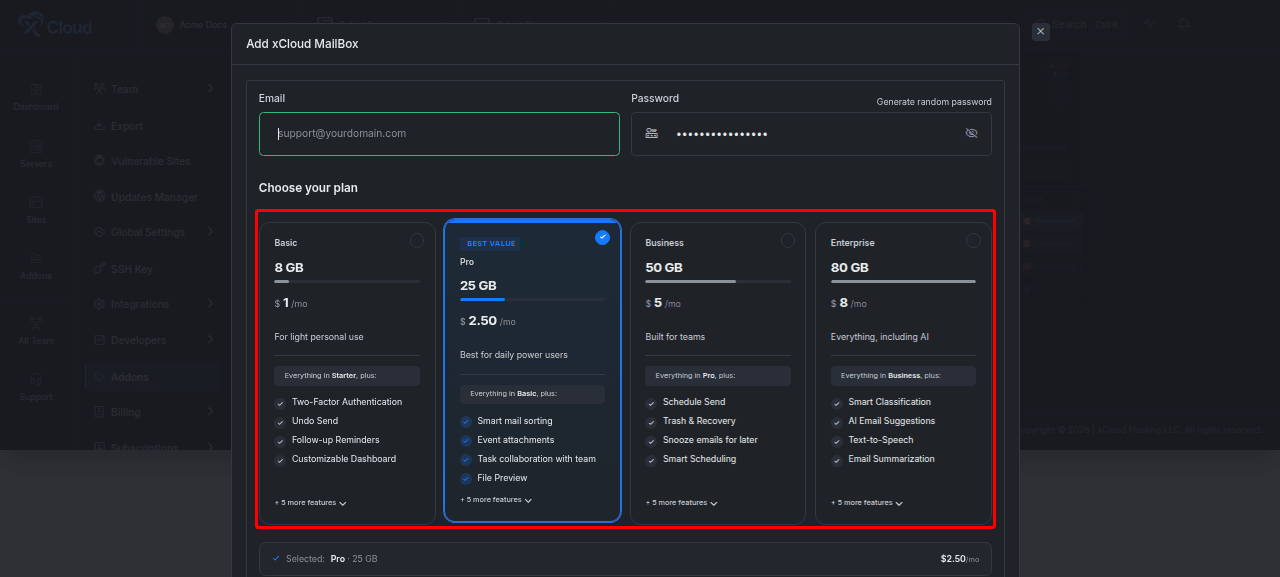Viewport: 1280px width, 577px height.
Task: Click Generate random password link
Action: [934, 102]
